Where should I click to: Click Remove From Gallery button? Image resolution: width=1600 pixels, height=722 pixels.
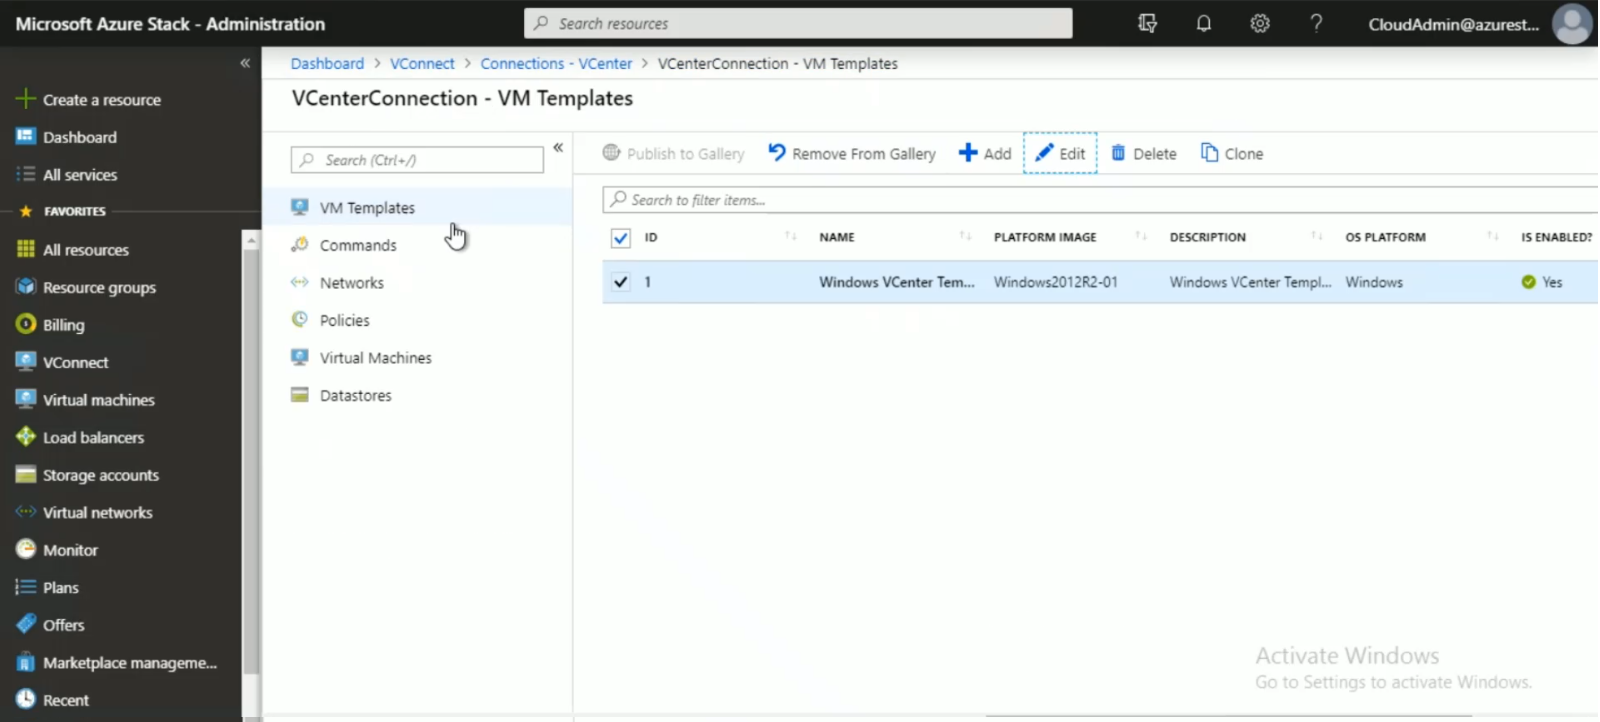(x=852, y=153)
